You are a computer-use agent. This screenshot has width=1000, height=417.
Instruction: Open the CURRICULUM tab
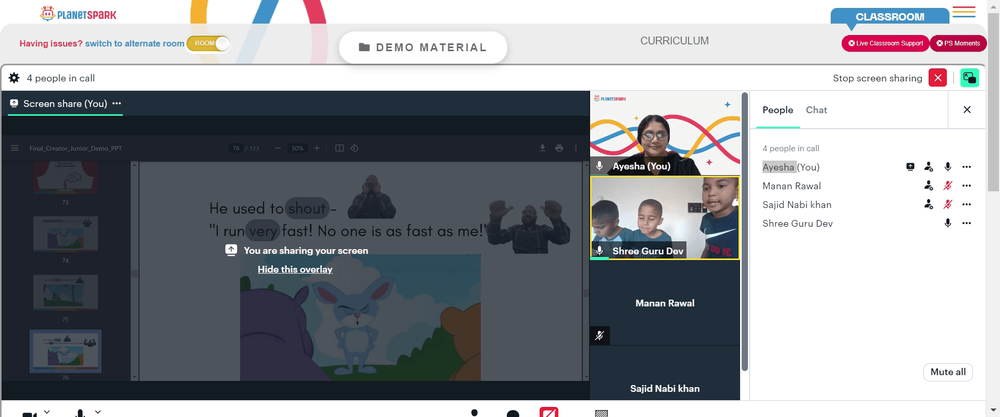pyautogui.click(x=674, y=41)
